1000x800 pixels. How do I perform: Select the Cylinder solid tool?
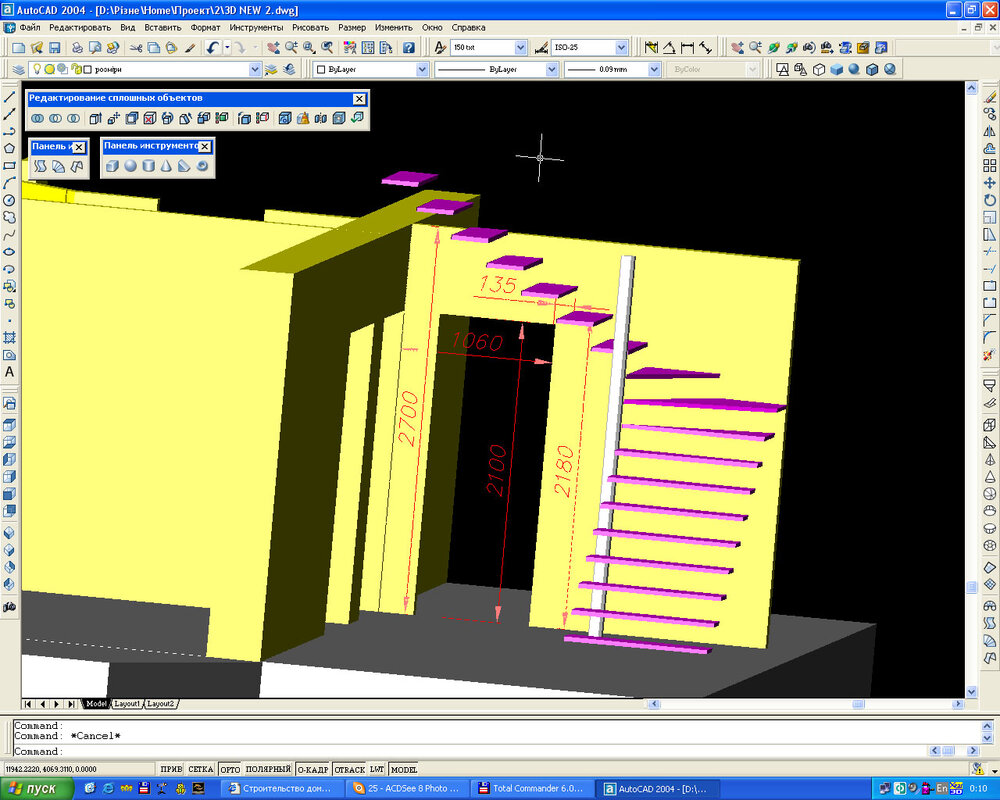pyautogui.click(x=148, y=166)
